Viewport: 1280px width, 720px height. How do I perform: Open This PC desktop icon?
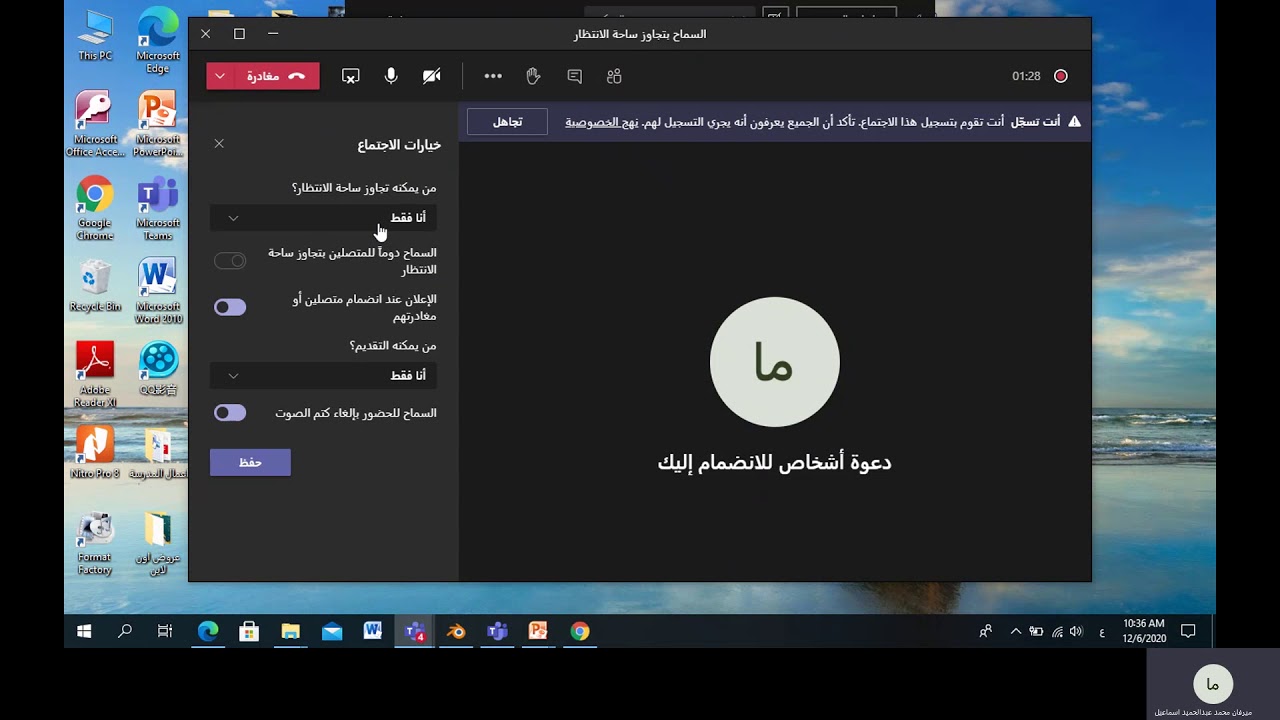(95, 36)
